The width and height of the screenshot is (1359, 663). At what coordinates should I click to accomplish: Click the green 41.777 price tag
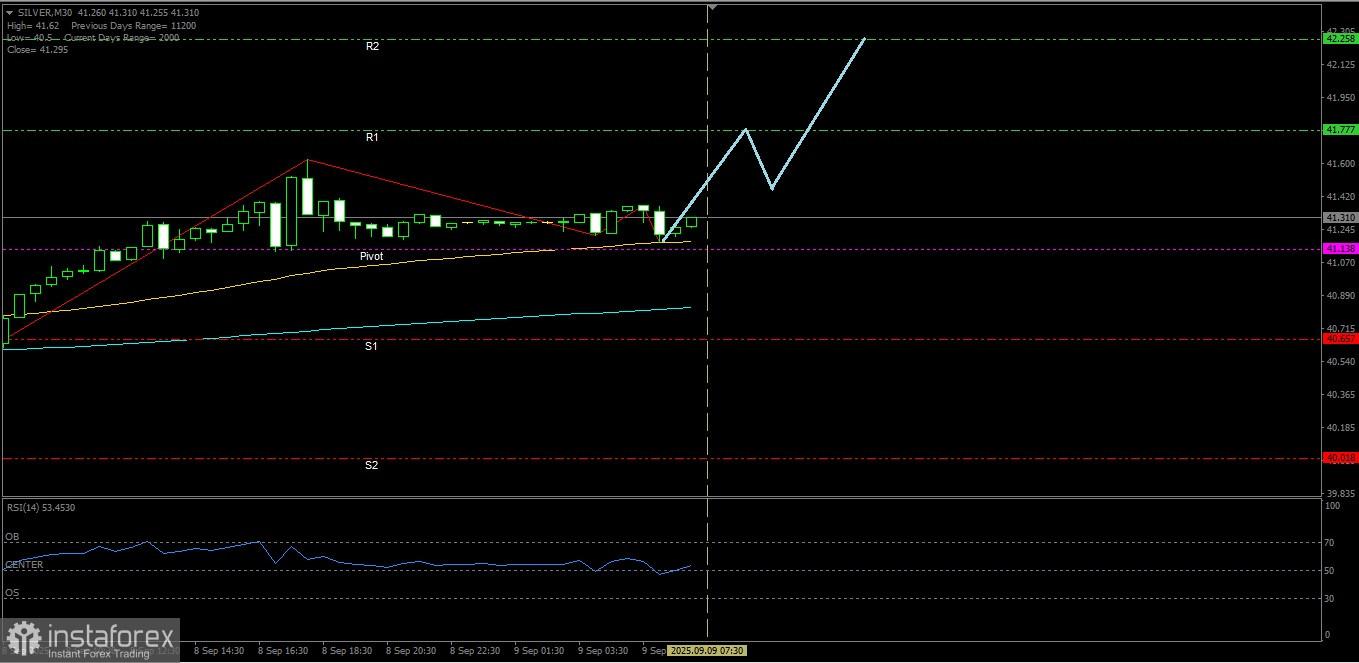(x=1340, y=129)
